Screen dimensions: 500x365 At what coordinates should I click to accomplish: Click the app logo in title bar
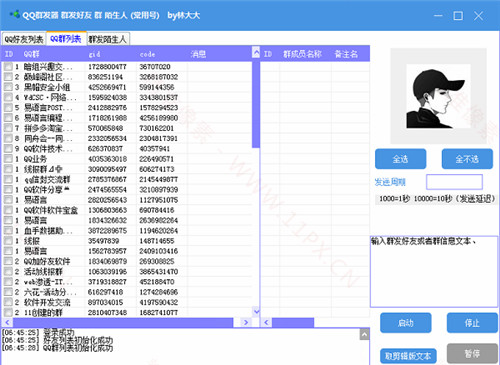[x=14, y=15]
